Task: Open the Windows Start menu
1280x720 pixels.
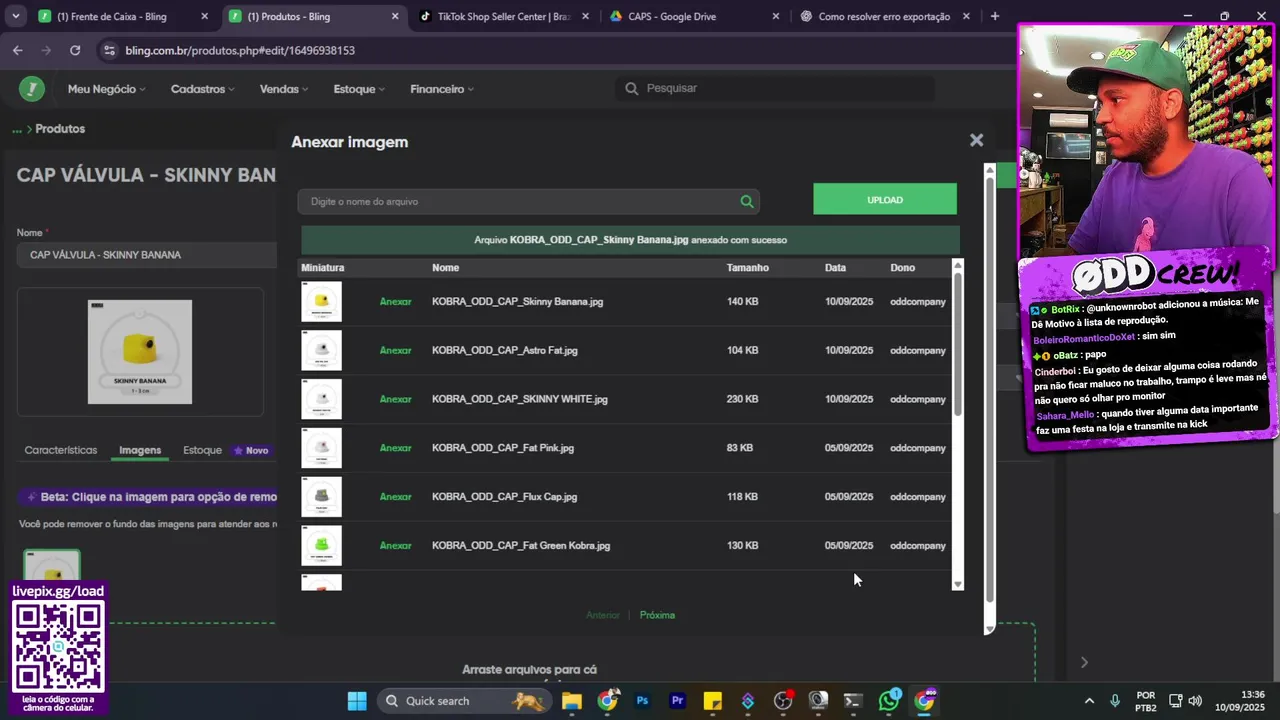Action: (x=357, y=701)
